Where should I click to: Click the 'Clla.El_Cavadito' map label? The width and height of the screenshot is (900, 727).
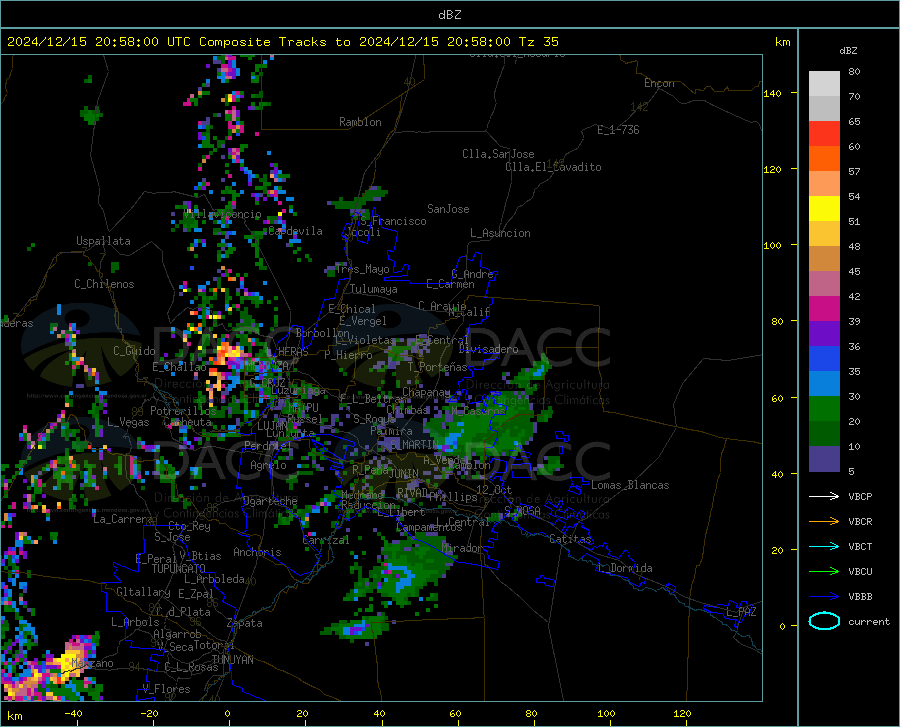553,167
